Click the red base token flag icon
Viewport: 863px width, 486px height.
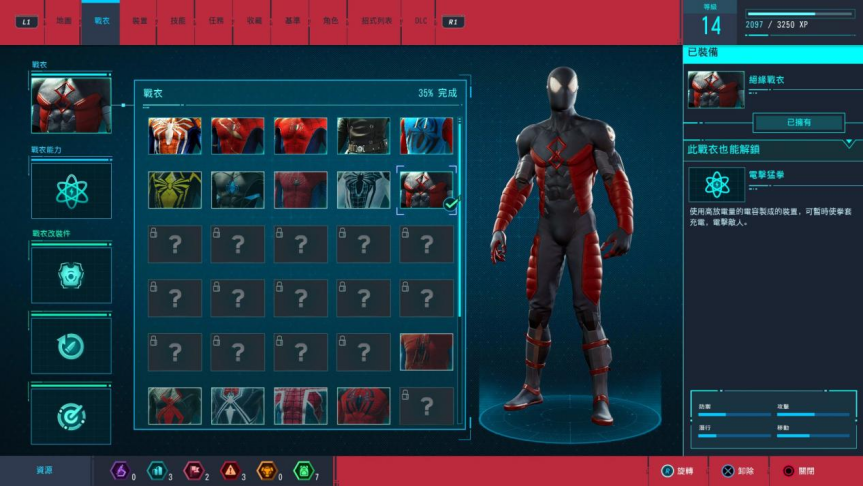(194, 471)
